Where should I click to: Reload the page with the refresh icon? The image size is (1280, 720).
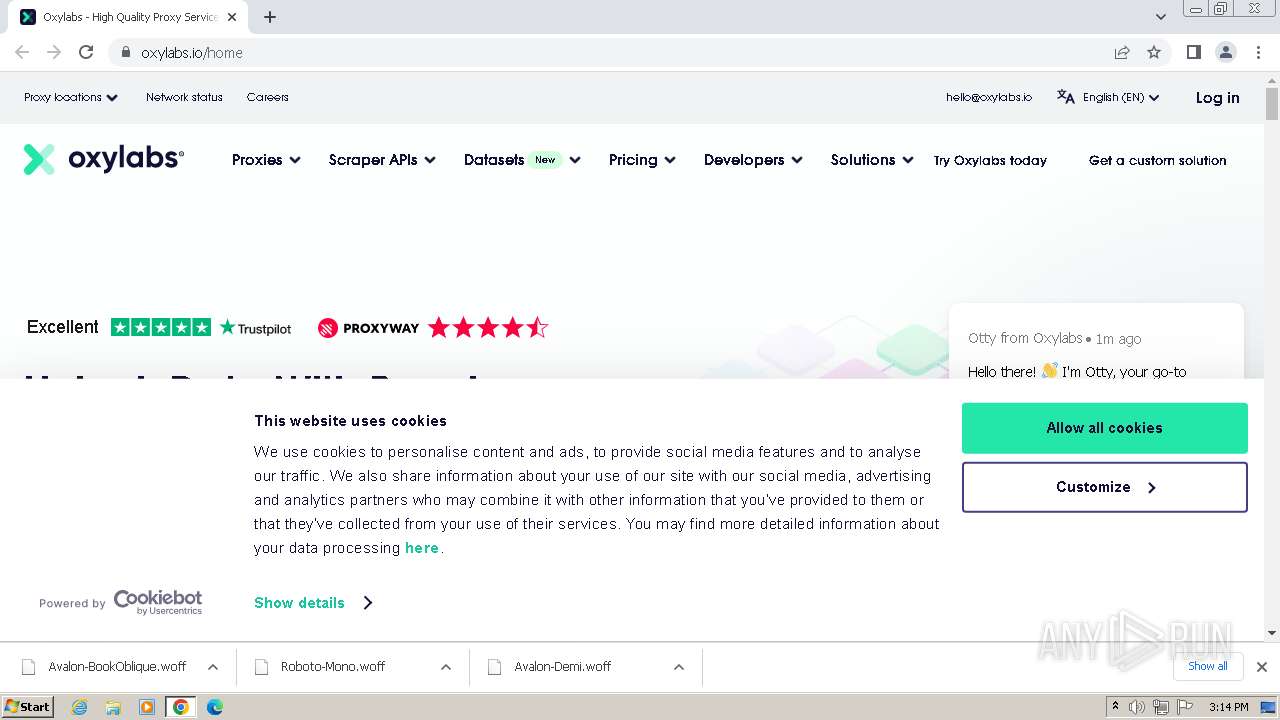[x=86, y=52]
